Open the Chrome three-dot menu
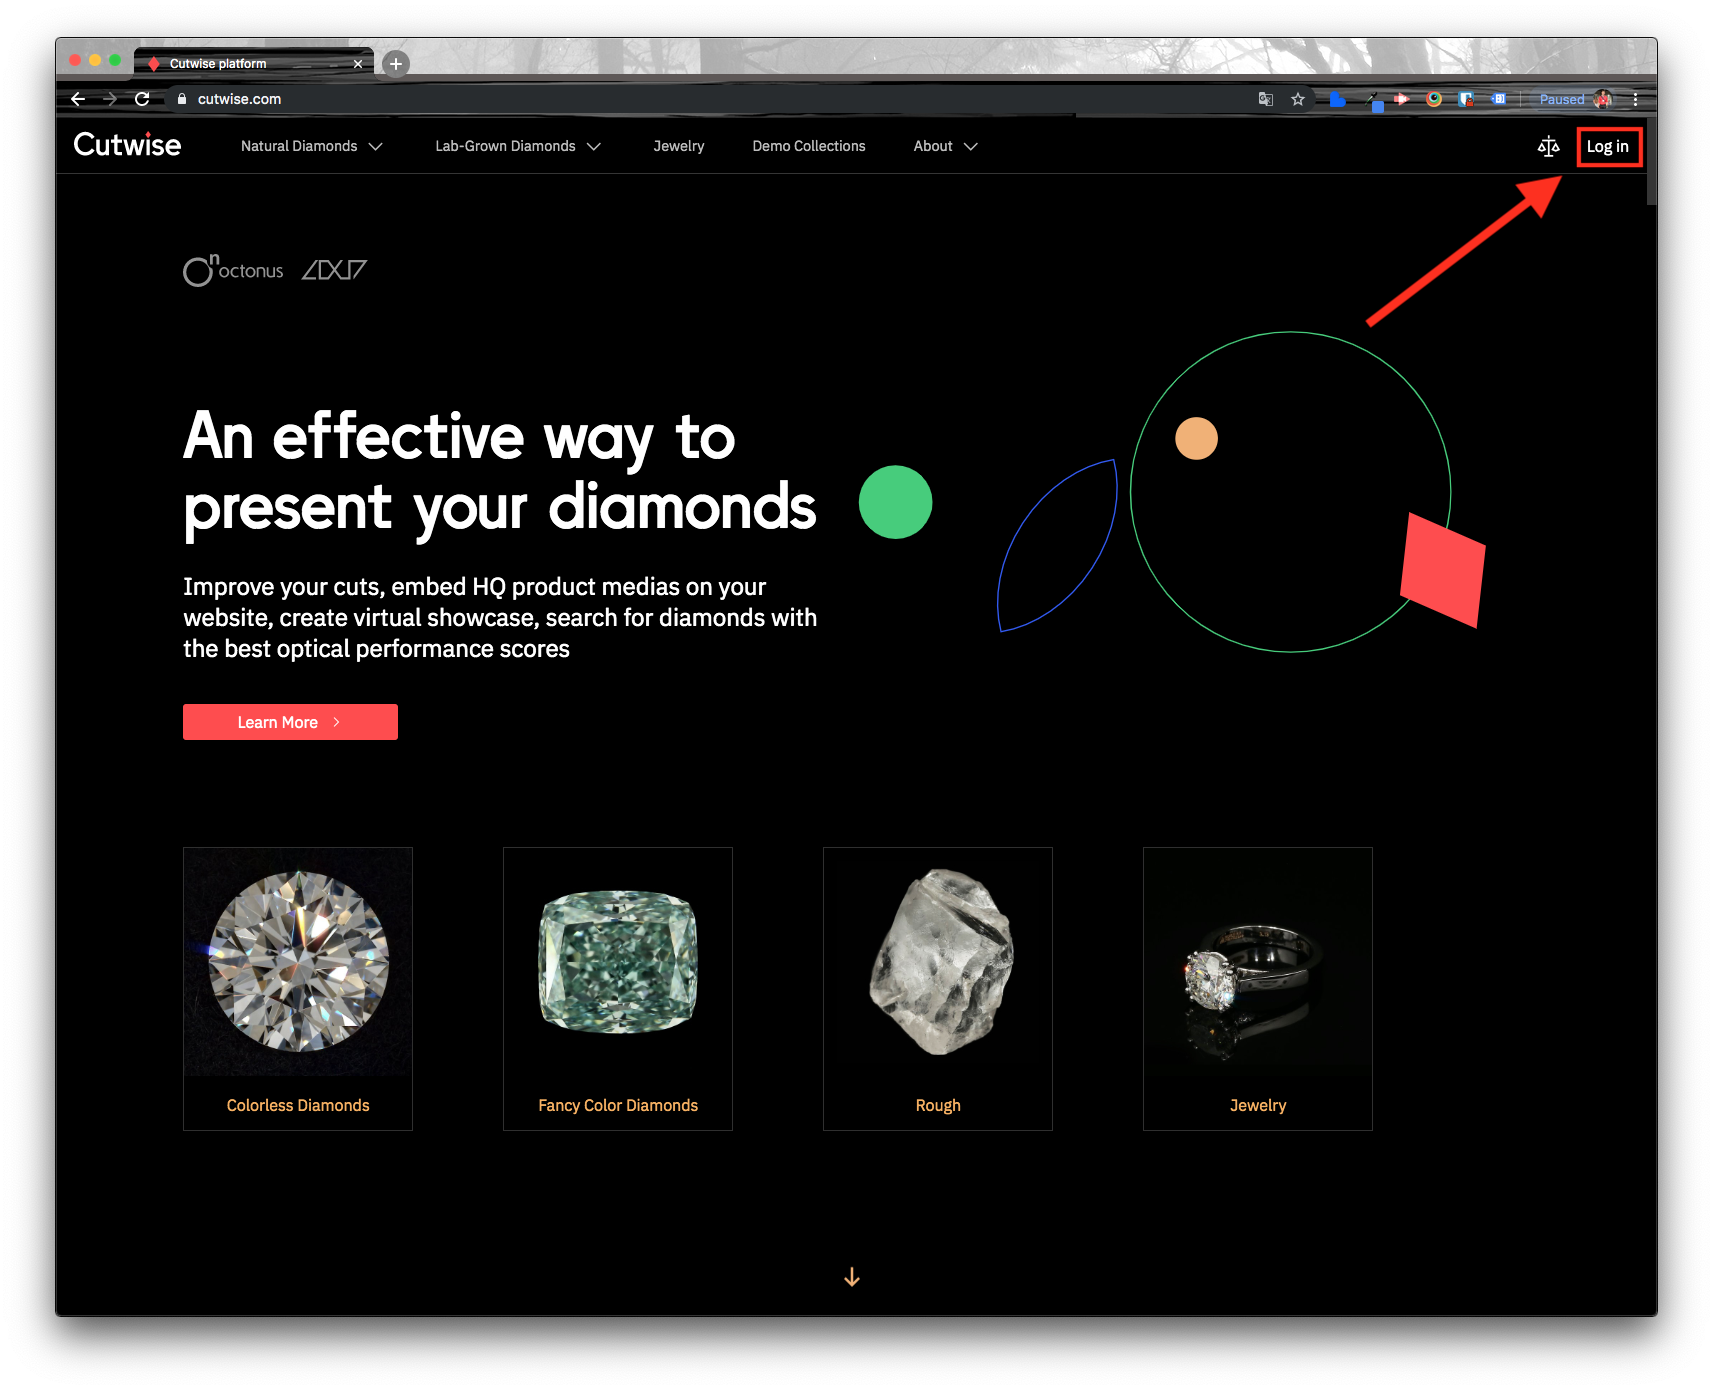 coord(1636,99)
